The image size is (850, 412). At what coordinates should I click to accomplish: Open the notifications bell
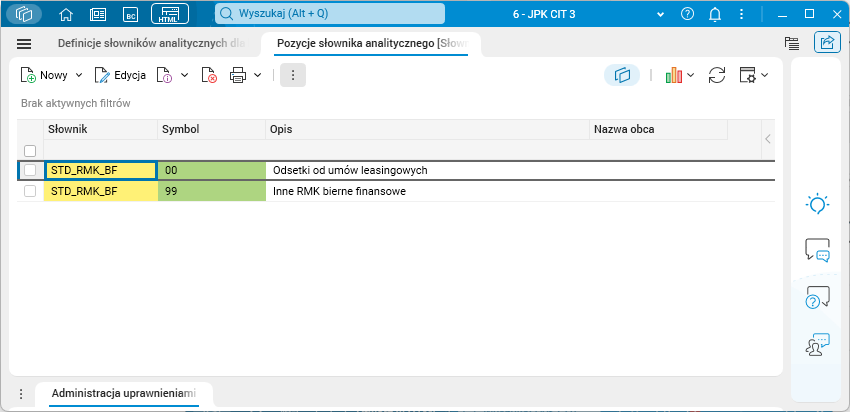pos(715,14)
